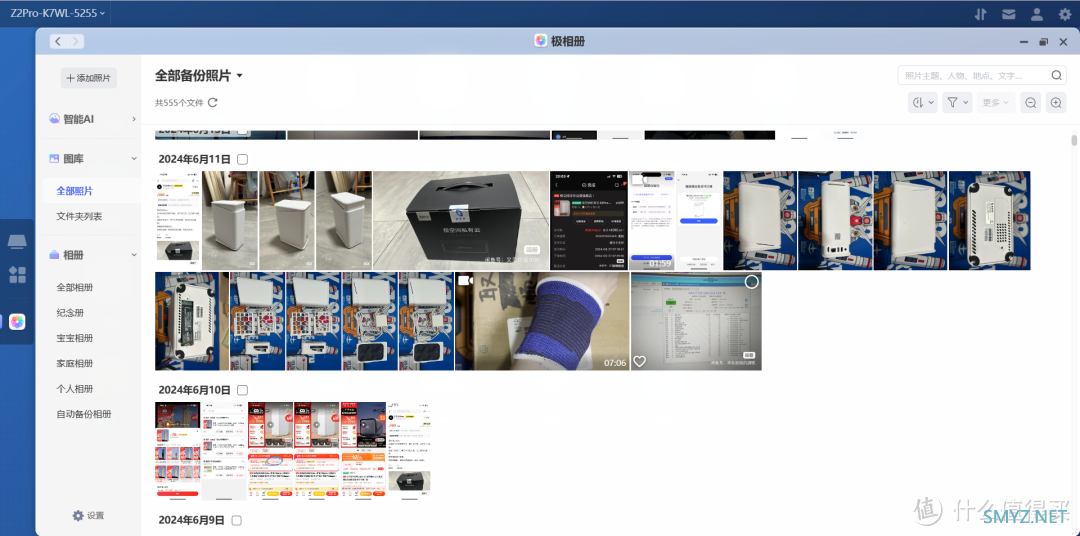Open the black box packaging photo
This screenshot has height=536, width=1080.
click(459, 220)
